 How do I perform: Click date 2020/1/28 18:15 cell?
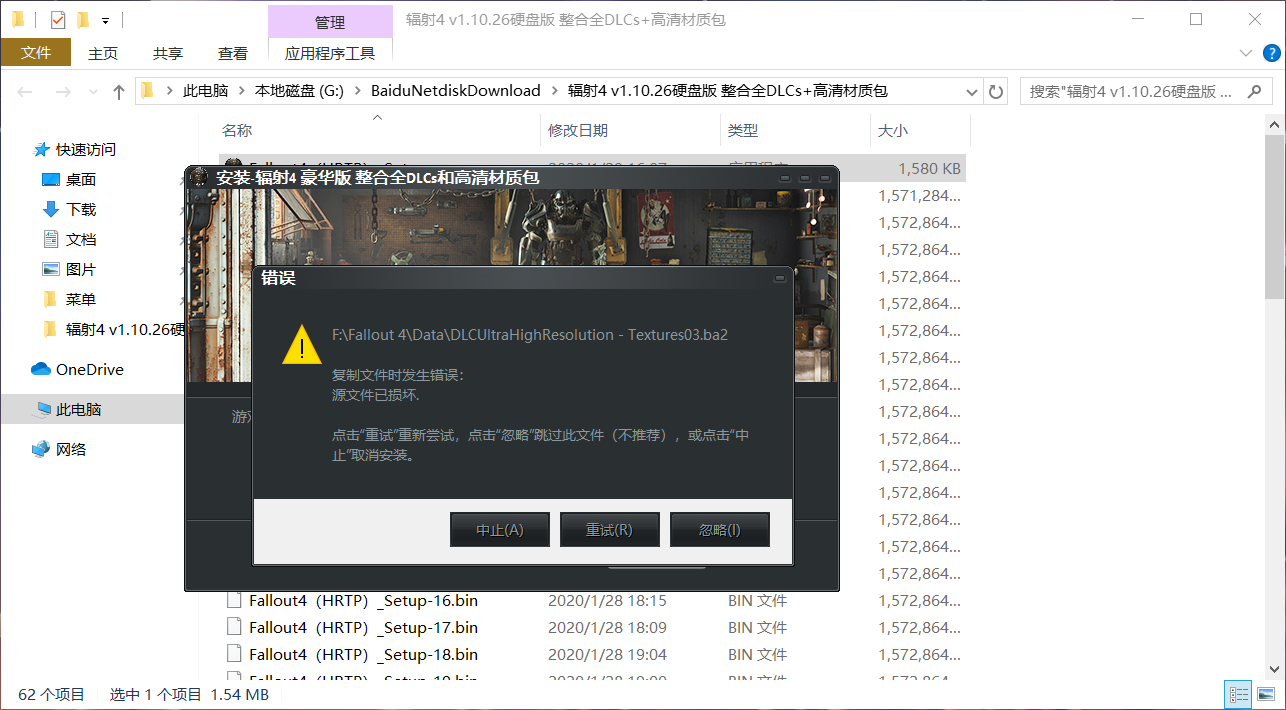click(607, 601)
